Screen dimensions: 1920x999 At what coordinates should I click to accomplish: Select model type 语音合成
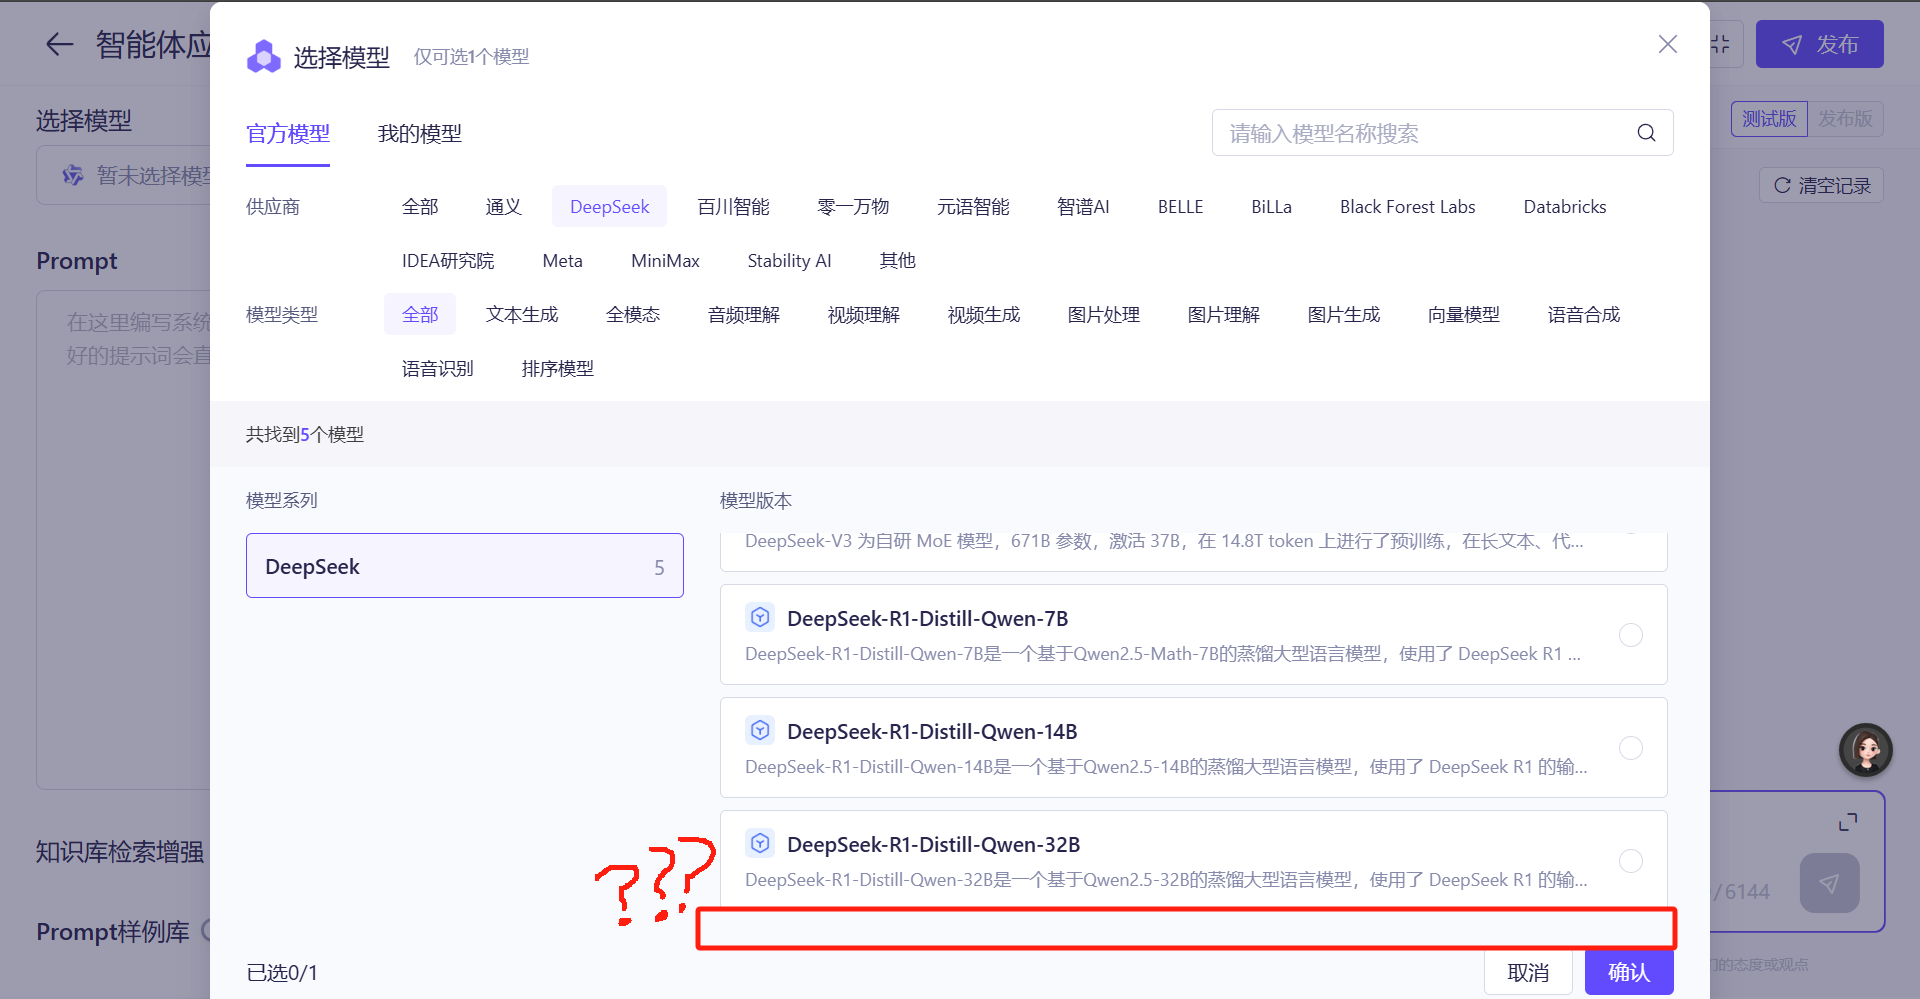pos(1584,315)
